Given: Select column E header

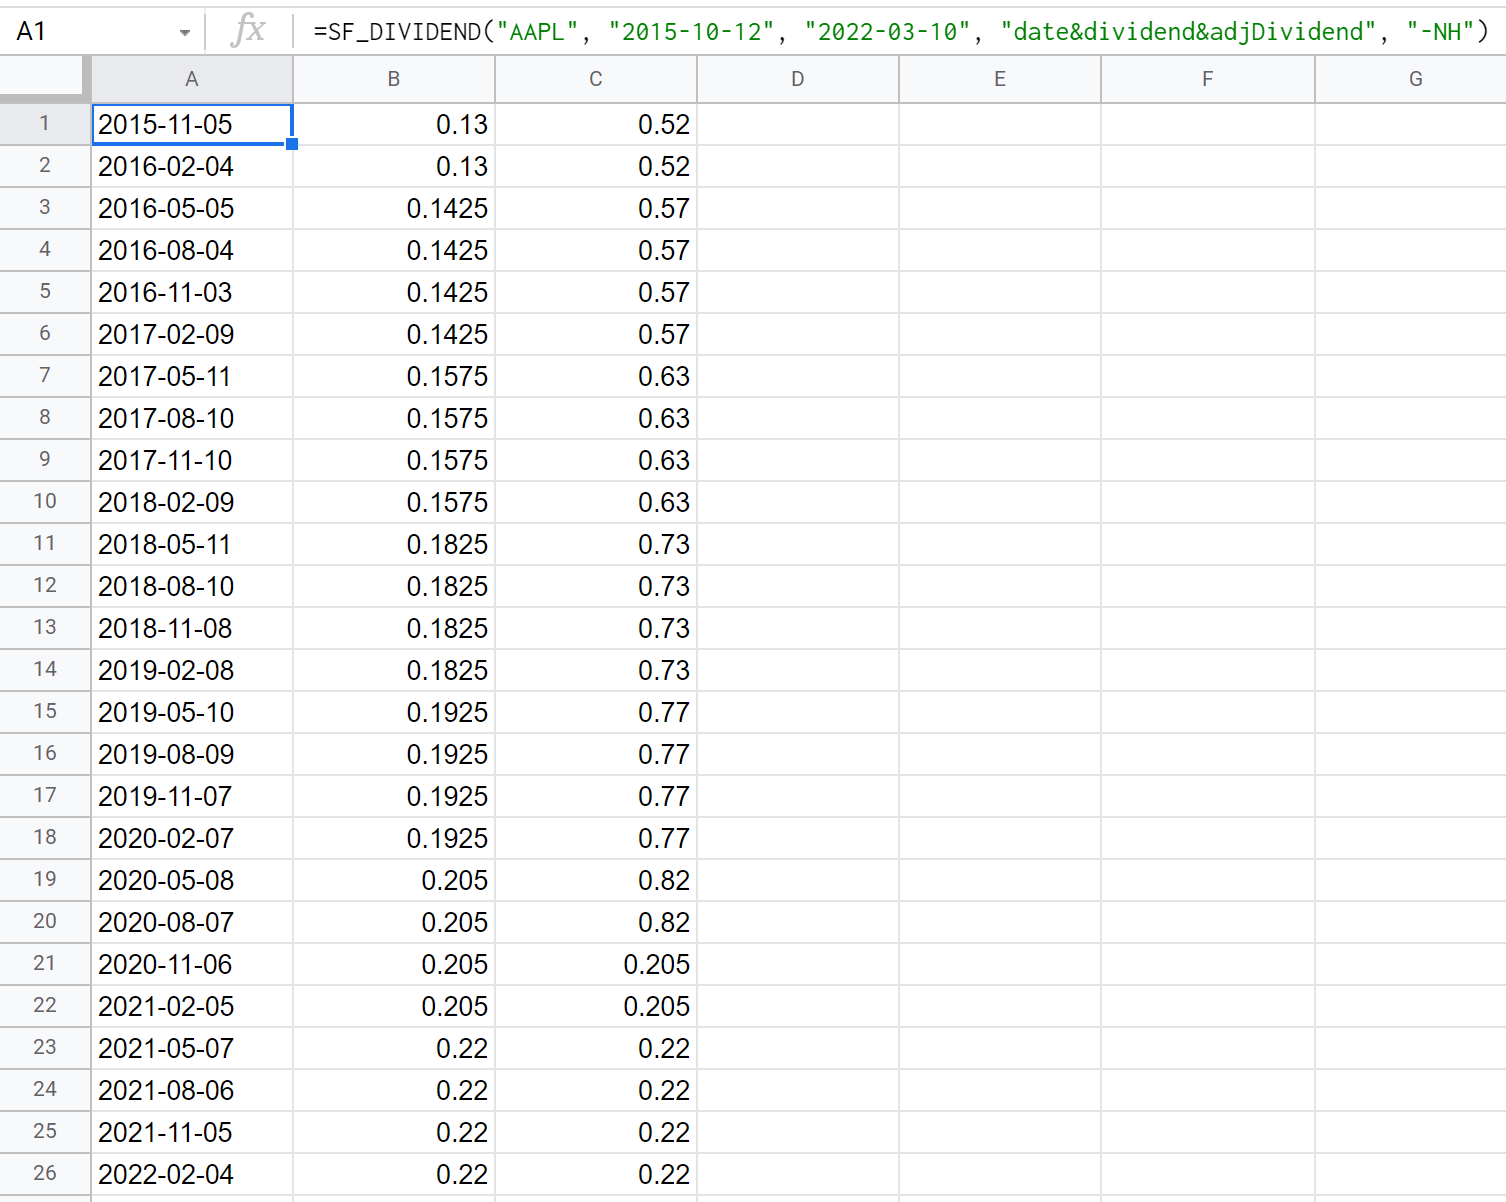Looking at the screenshot, I should (x=1000, y=79).
